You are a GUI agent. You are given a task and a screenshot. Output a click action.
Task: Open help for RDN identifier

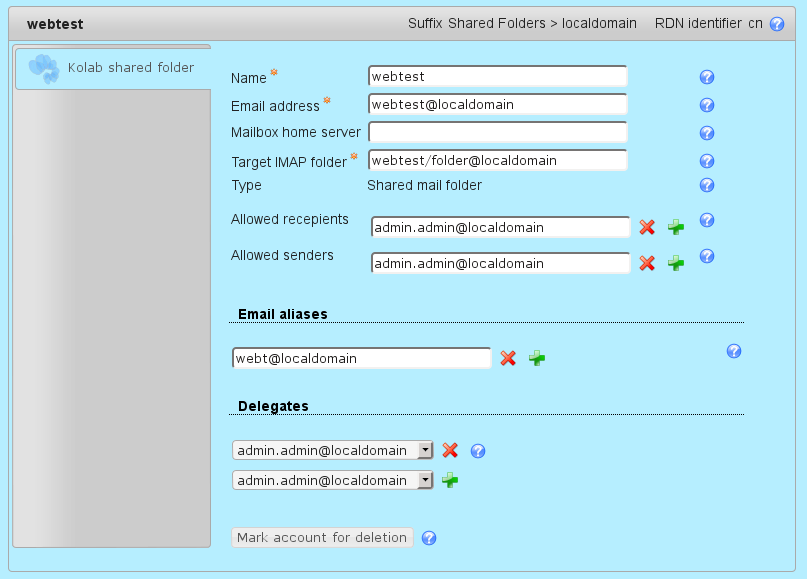pos(777,23)
